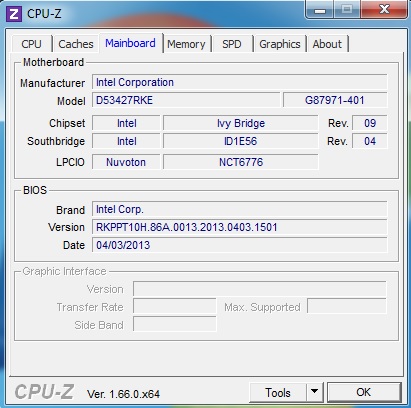The height and width of the screenshot is (408, 411).
Task: Click the Max. Supported empty field
Action: (347, 306)
